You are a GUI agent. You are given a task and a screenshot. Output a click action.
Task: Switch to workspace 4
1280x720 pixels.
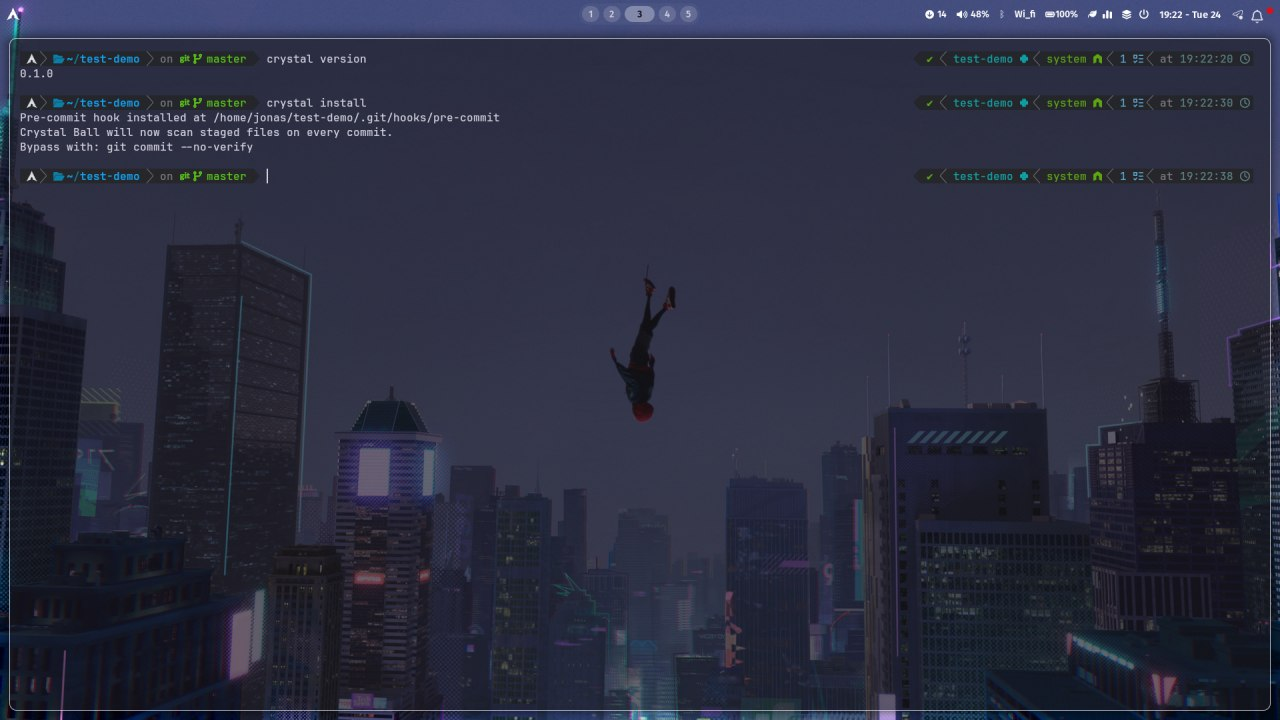pos(667,14)
